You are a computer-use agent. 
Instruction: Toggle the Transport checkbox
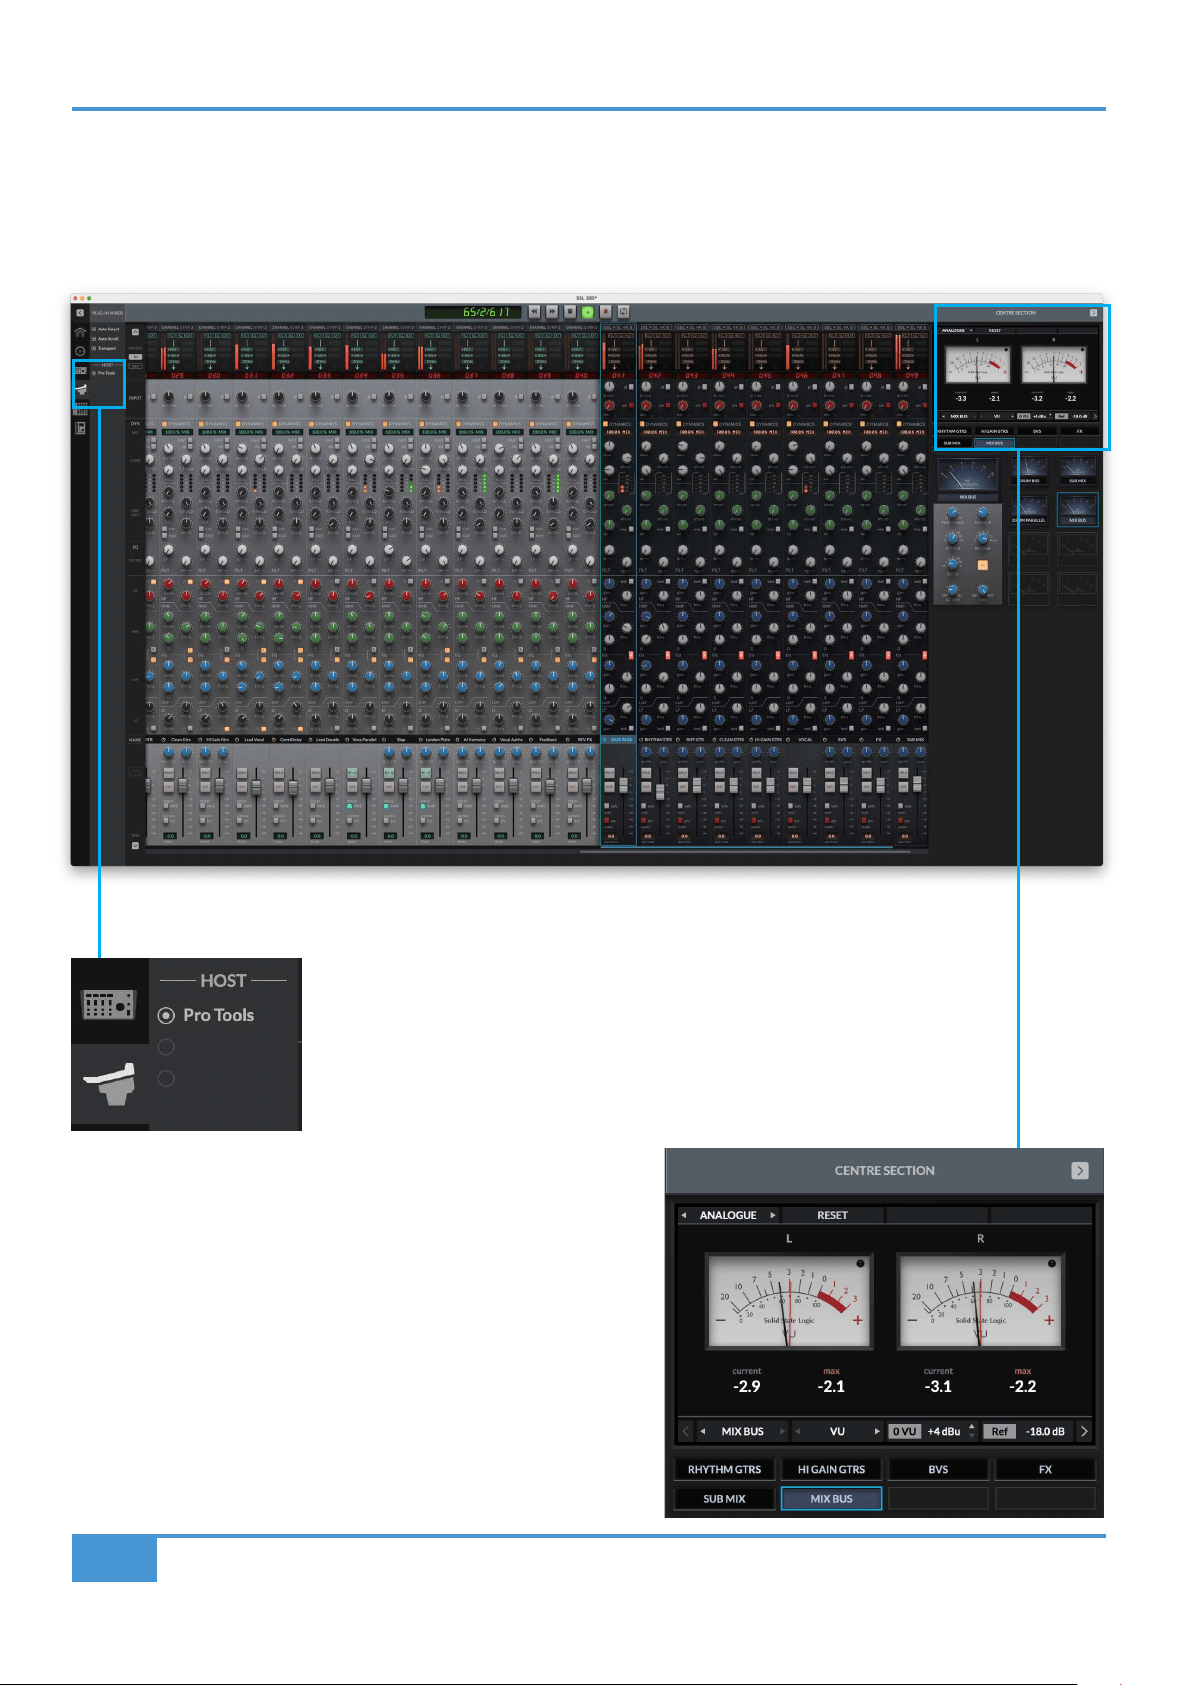pyautogui.click(x=94, y=348)
